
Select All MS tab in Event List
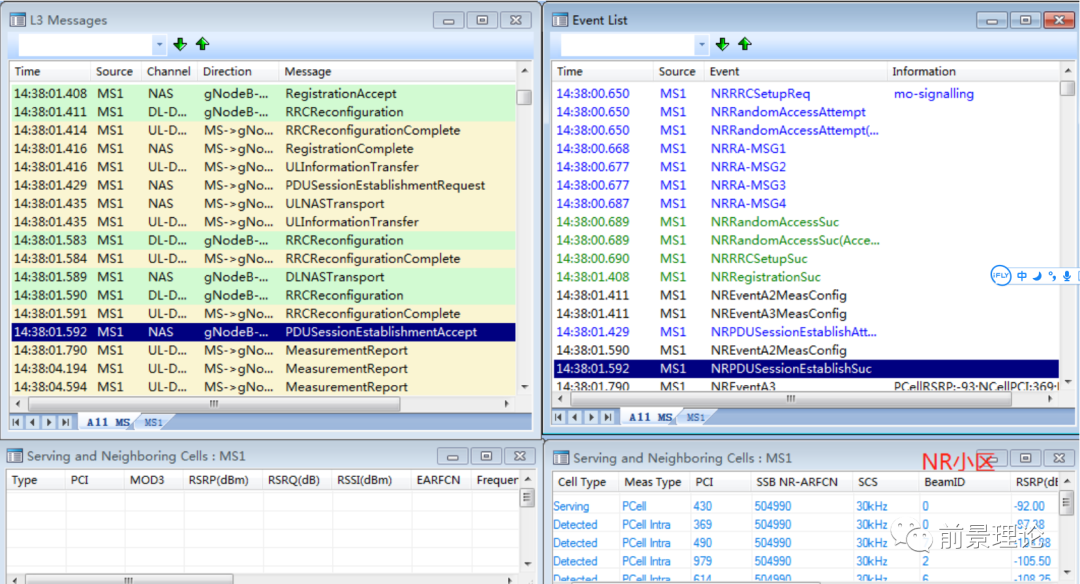650,417
